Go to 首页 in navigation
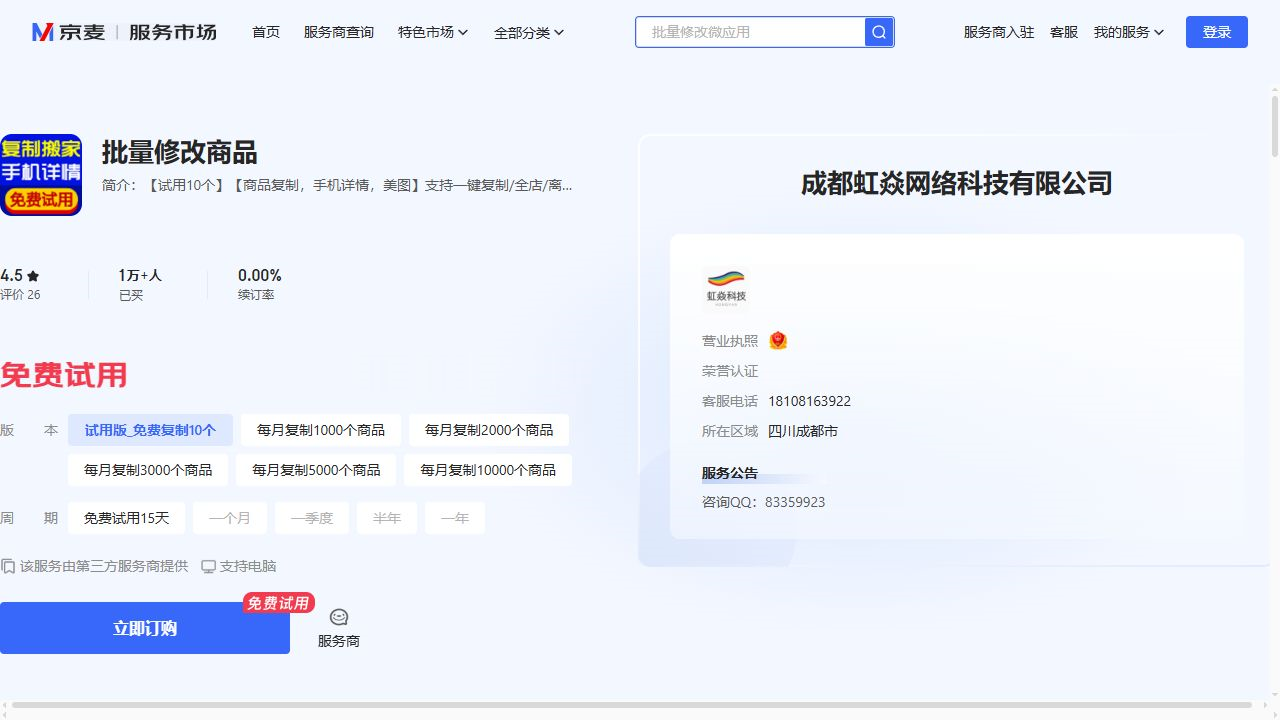 point(266,32)
